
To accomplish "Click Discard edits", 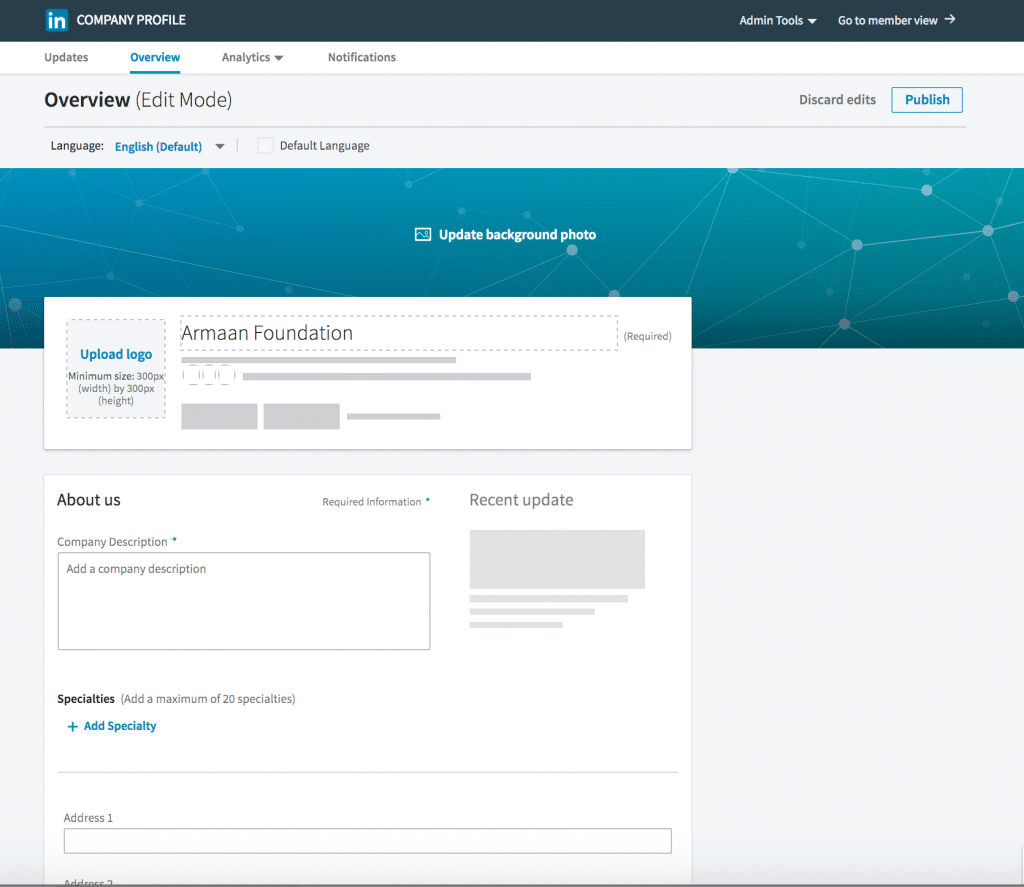I will click(x=837, y=99).
